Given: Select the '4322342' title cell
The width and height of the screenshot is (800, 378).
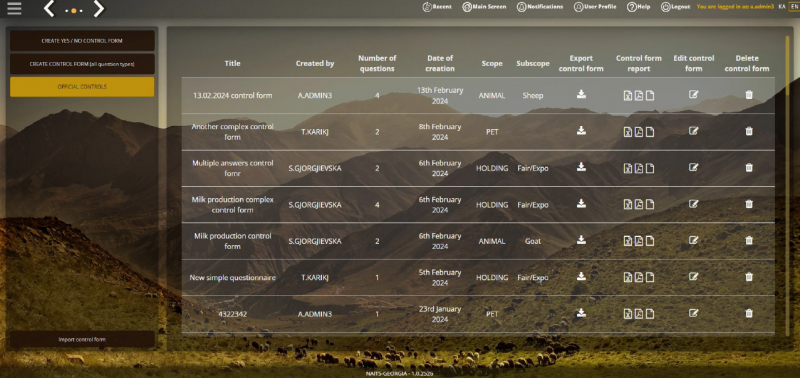Looking at the screenshot, I should pos(233,314).
